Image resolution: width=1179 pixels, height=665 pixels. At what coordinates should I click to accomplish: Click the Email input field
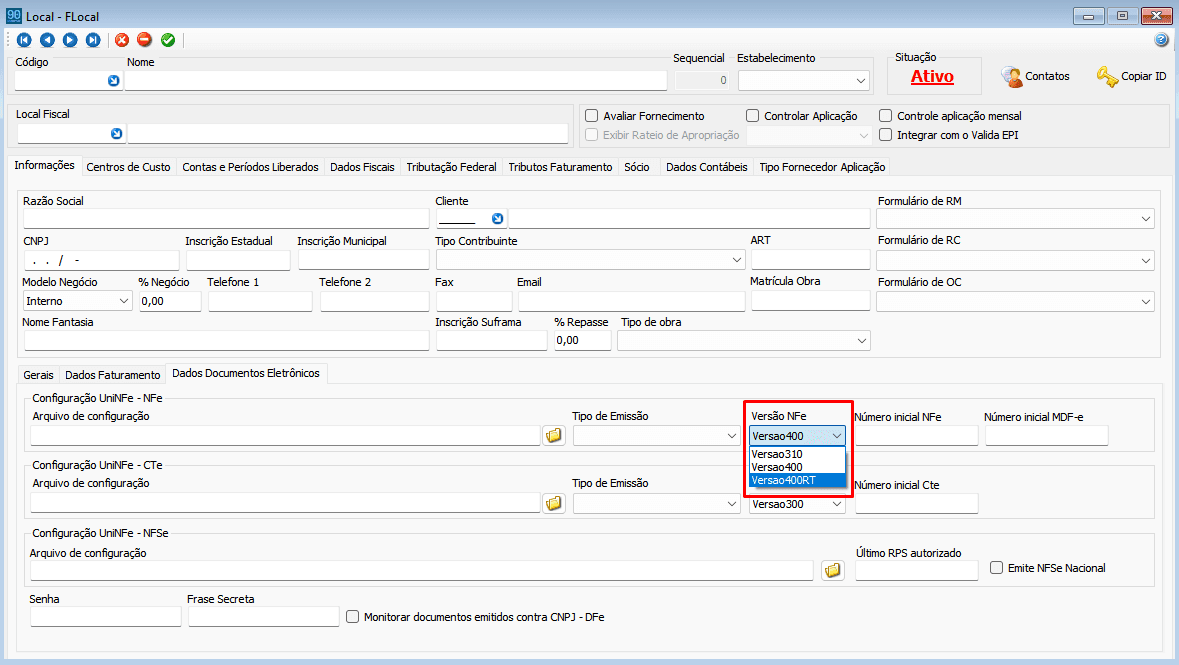pos(632,301)
